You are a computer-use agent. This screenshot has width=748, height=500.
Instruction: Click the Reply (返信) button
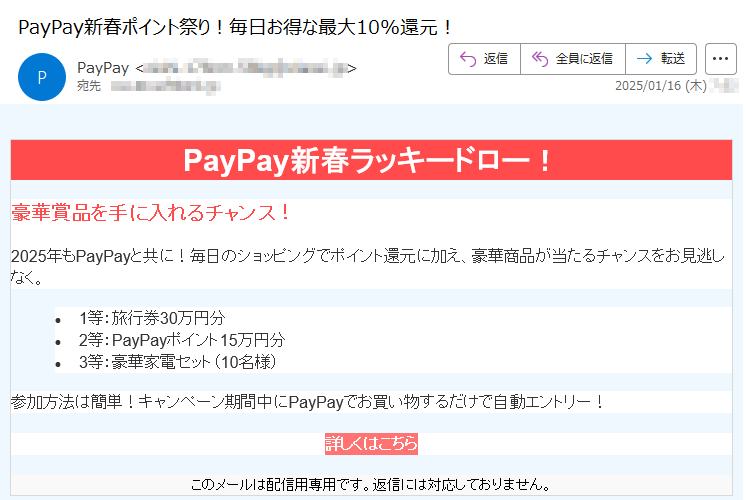(x=484, y=59)
